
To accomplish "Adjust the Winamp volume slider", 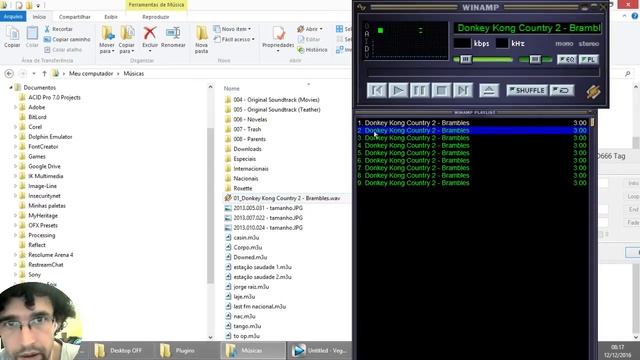I will click(x=465, y=60).
